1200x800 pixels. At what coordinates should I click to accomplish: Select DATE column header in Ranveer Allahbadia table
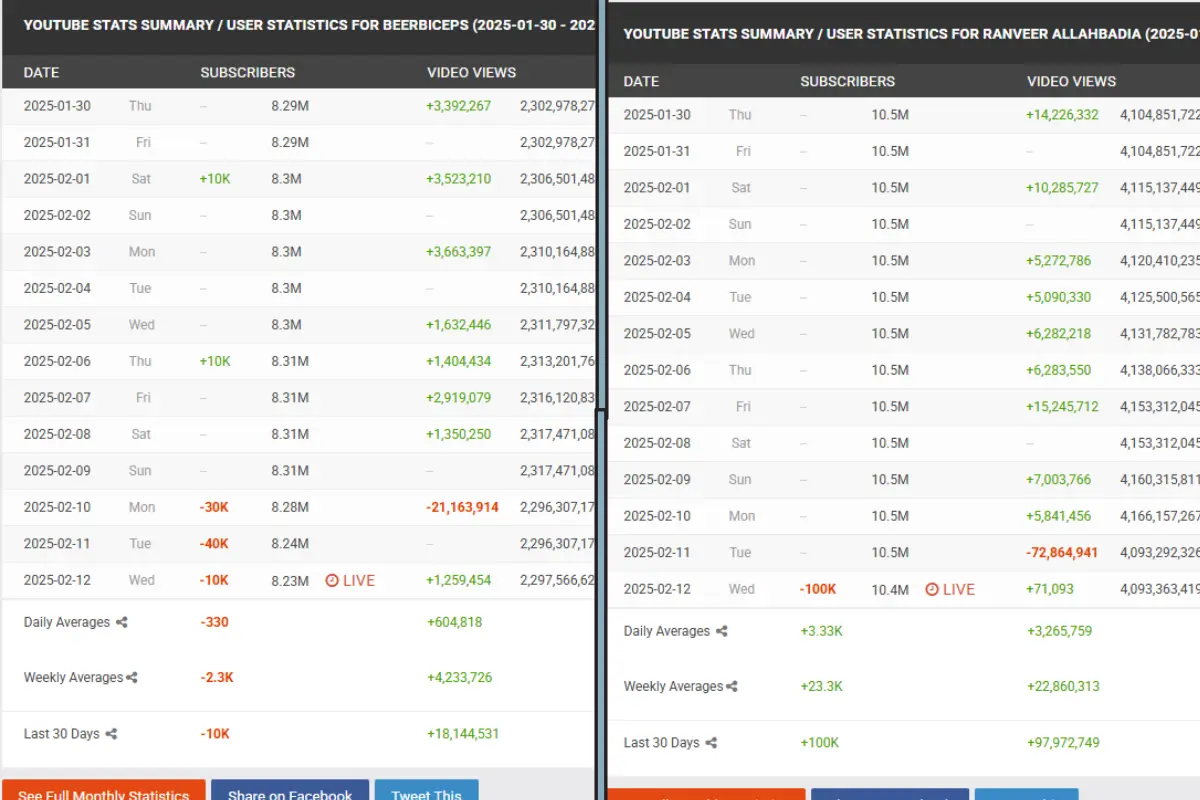tap(641, 81)
